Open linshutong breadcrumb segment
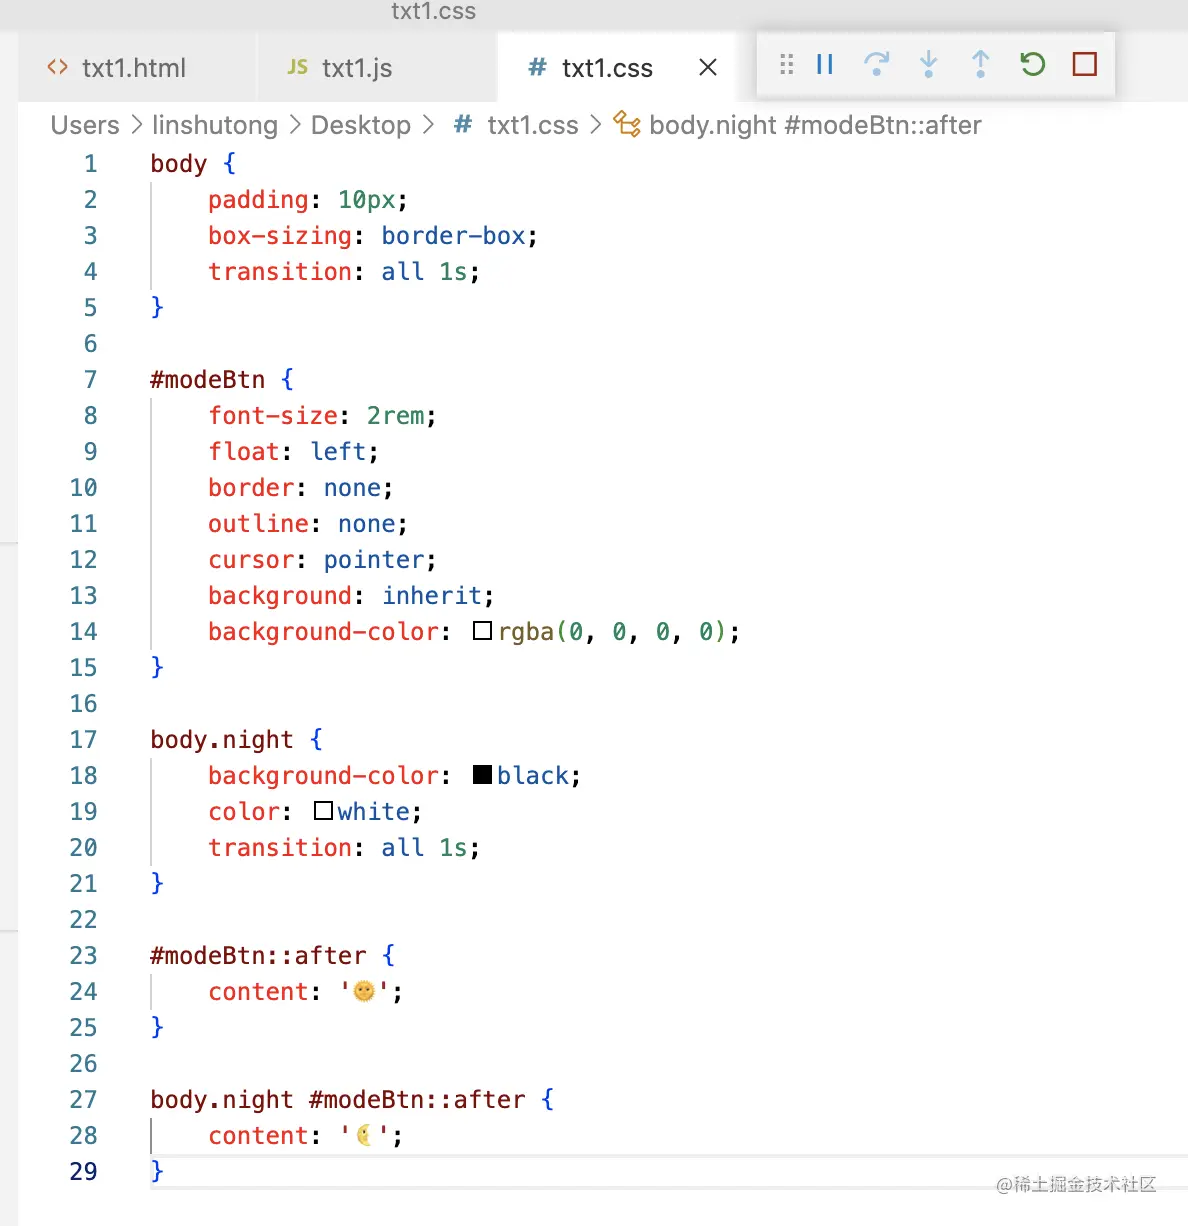The image size is (1188, 1226). tap(215, 125)
